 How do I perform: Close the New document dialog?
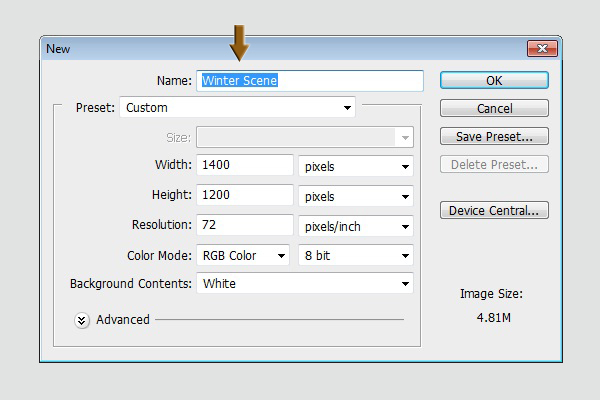[540, 48]
